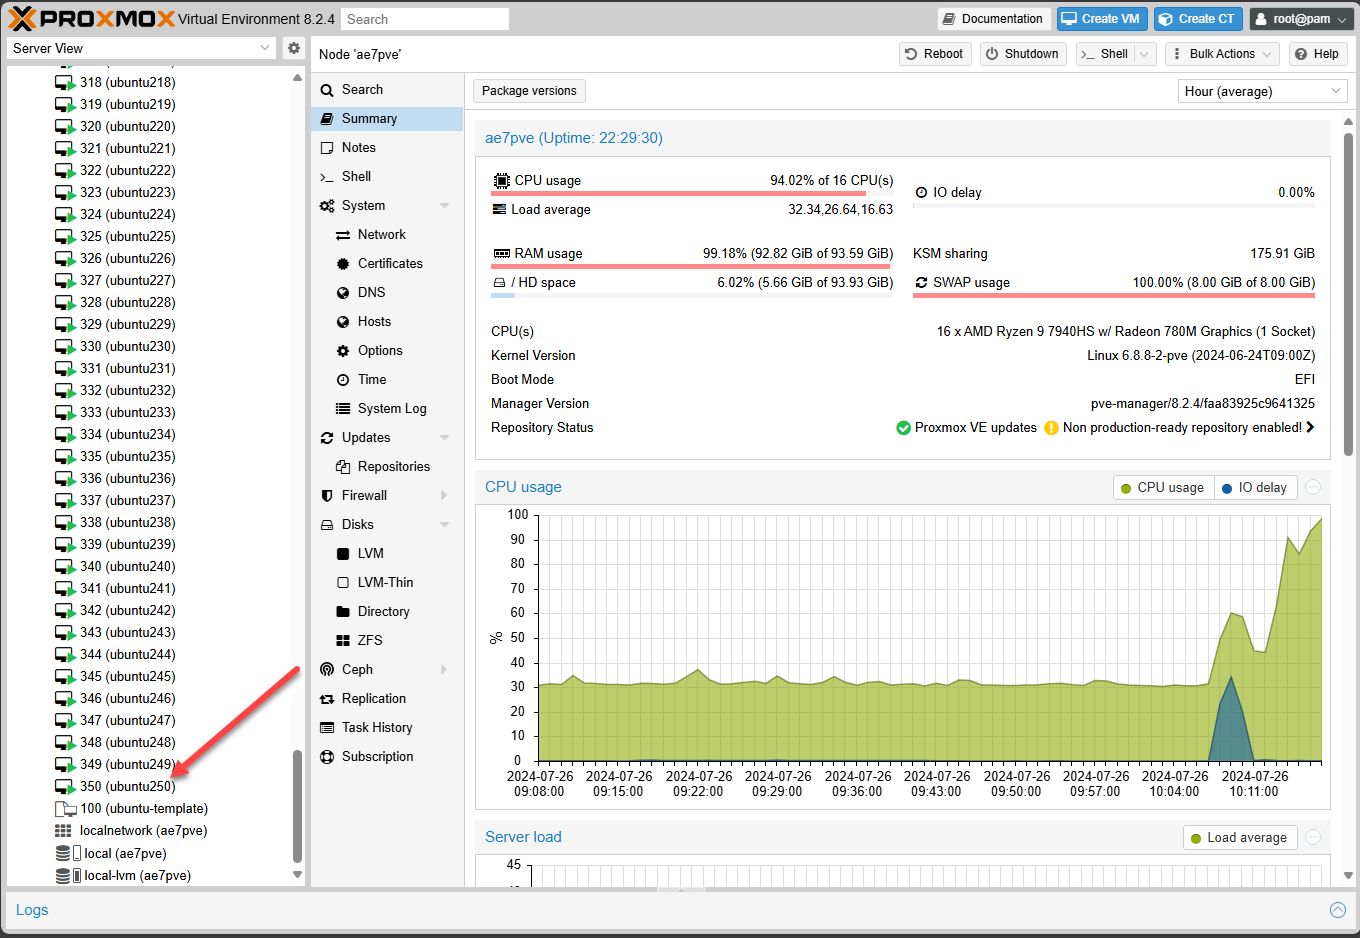Image resolution: width=1360 pixels, height=938 pixels.
Task: Expand the Ceph menu section arrow
Action: [x=444, y=670]
